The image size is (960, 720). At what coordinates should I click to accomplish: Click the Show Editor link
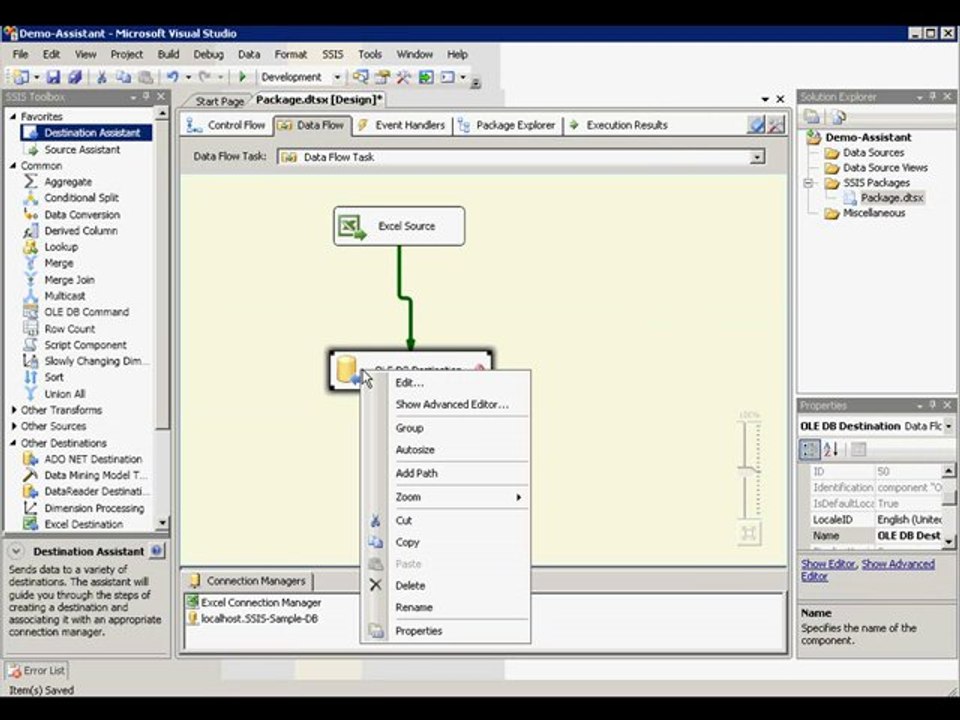[828, 564]
